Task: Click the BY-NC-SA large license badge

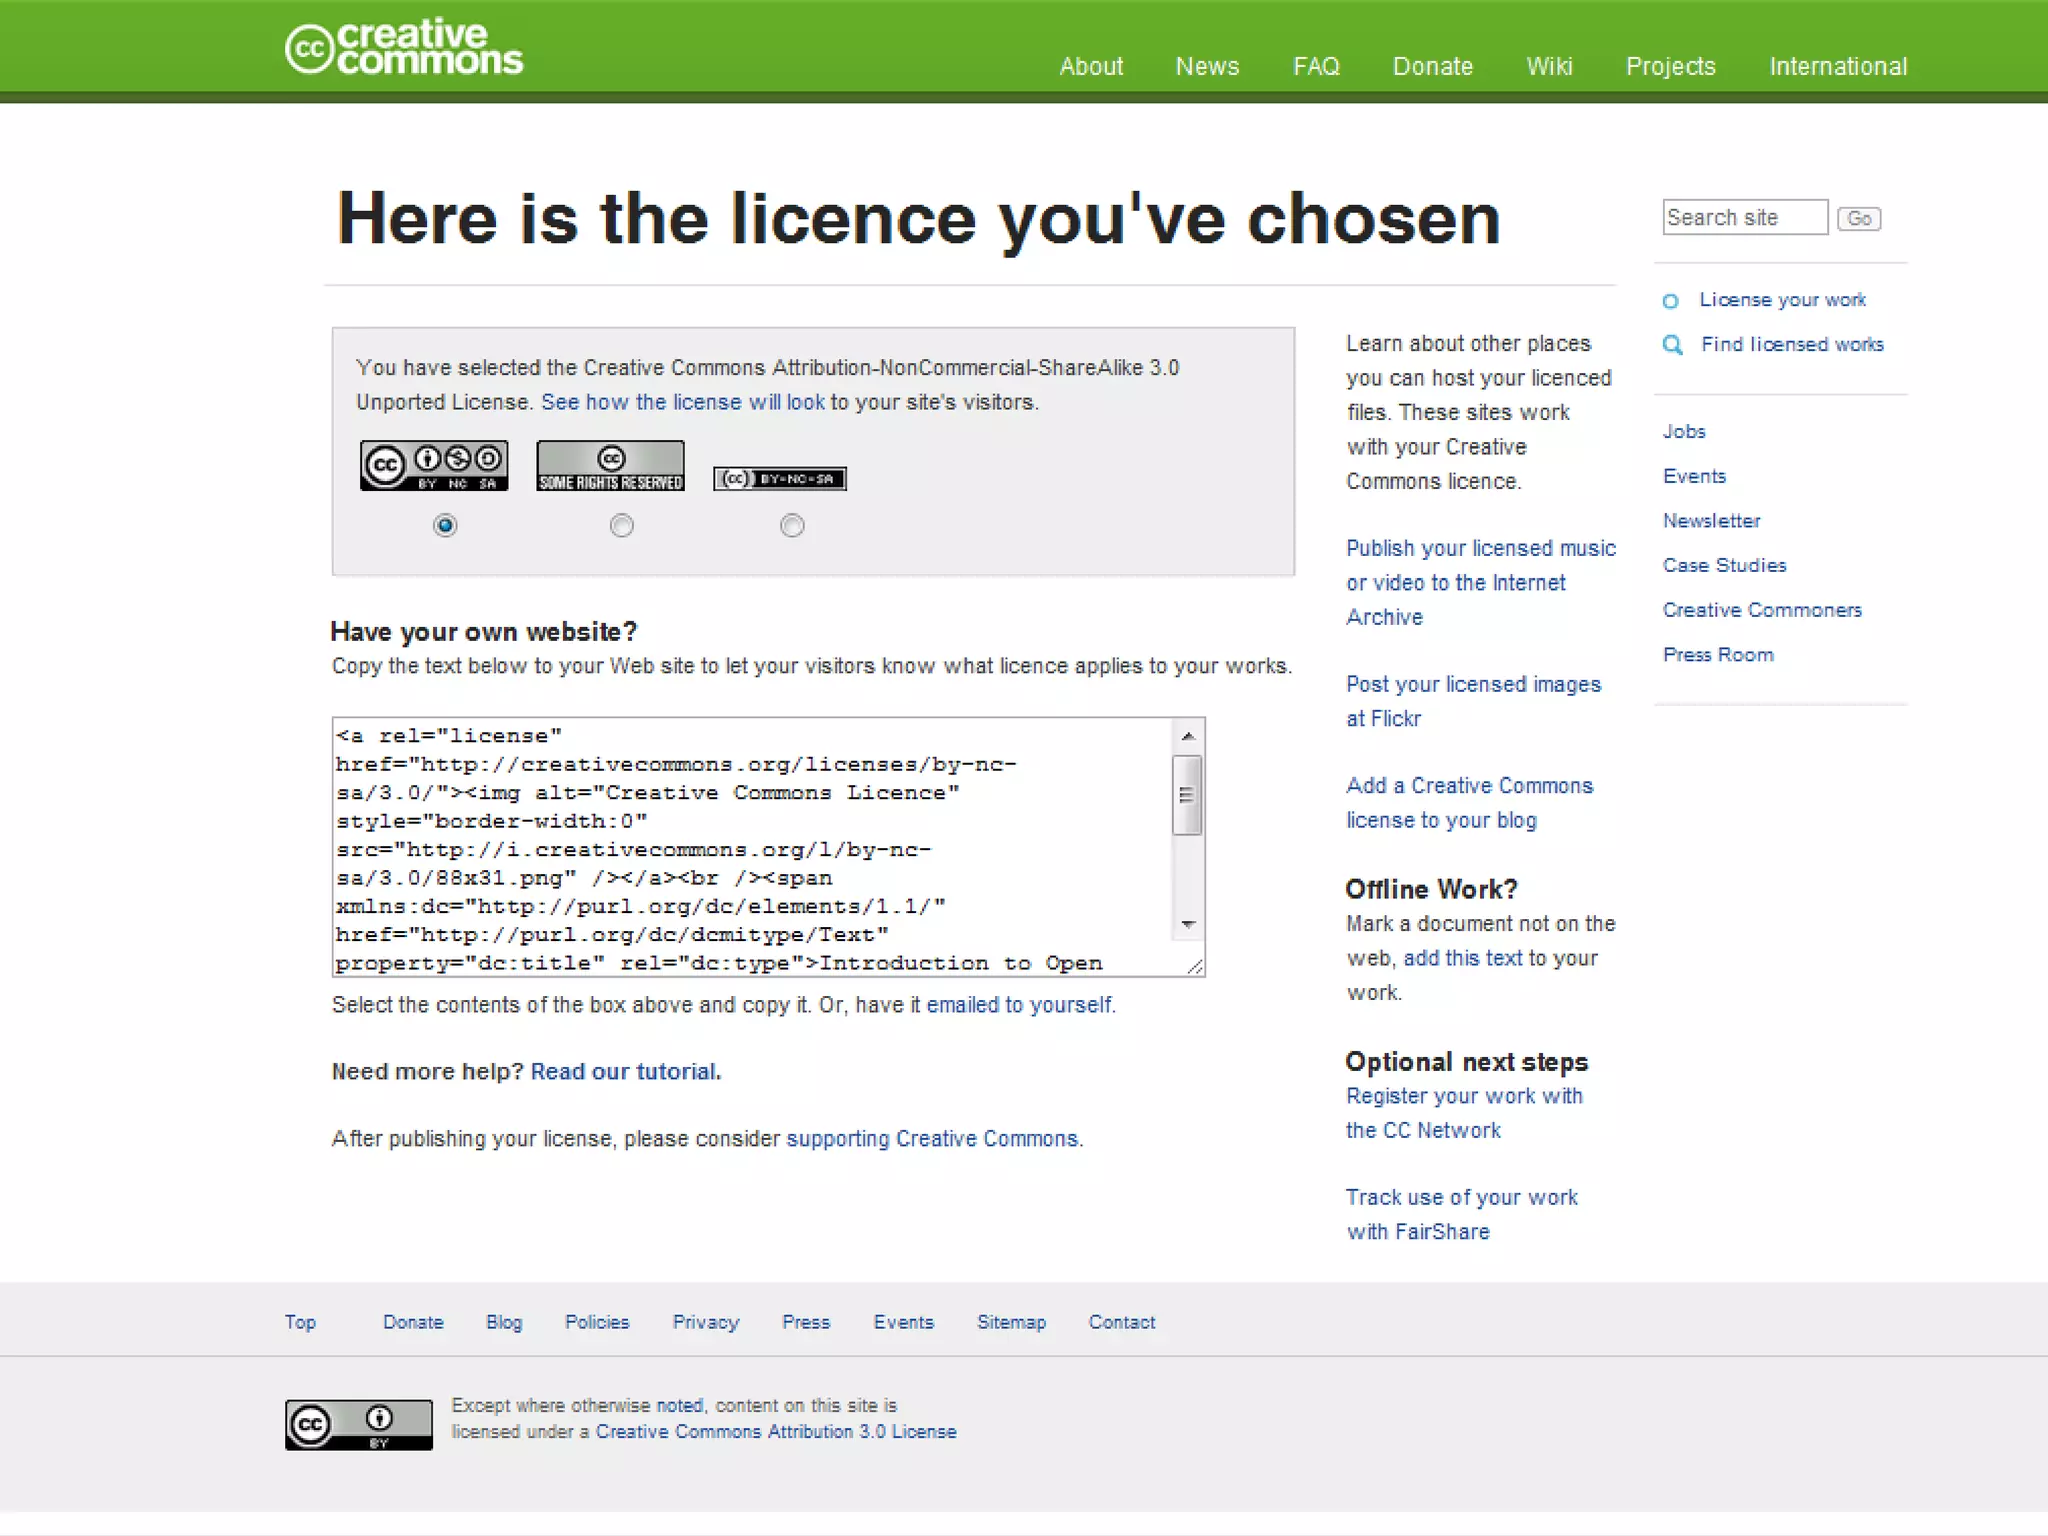Action: 434,465
